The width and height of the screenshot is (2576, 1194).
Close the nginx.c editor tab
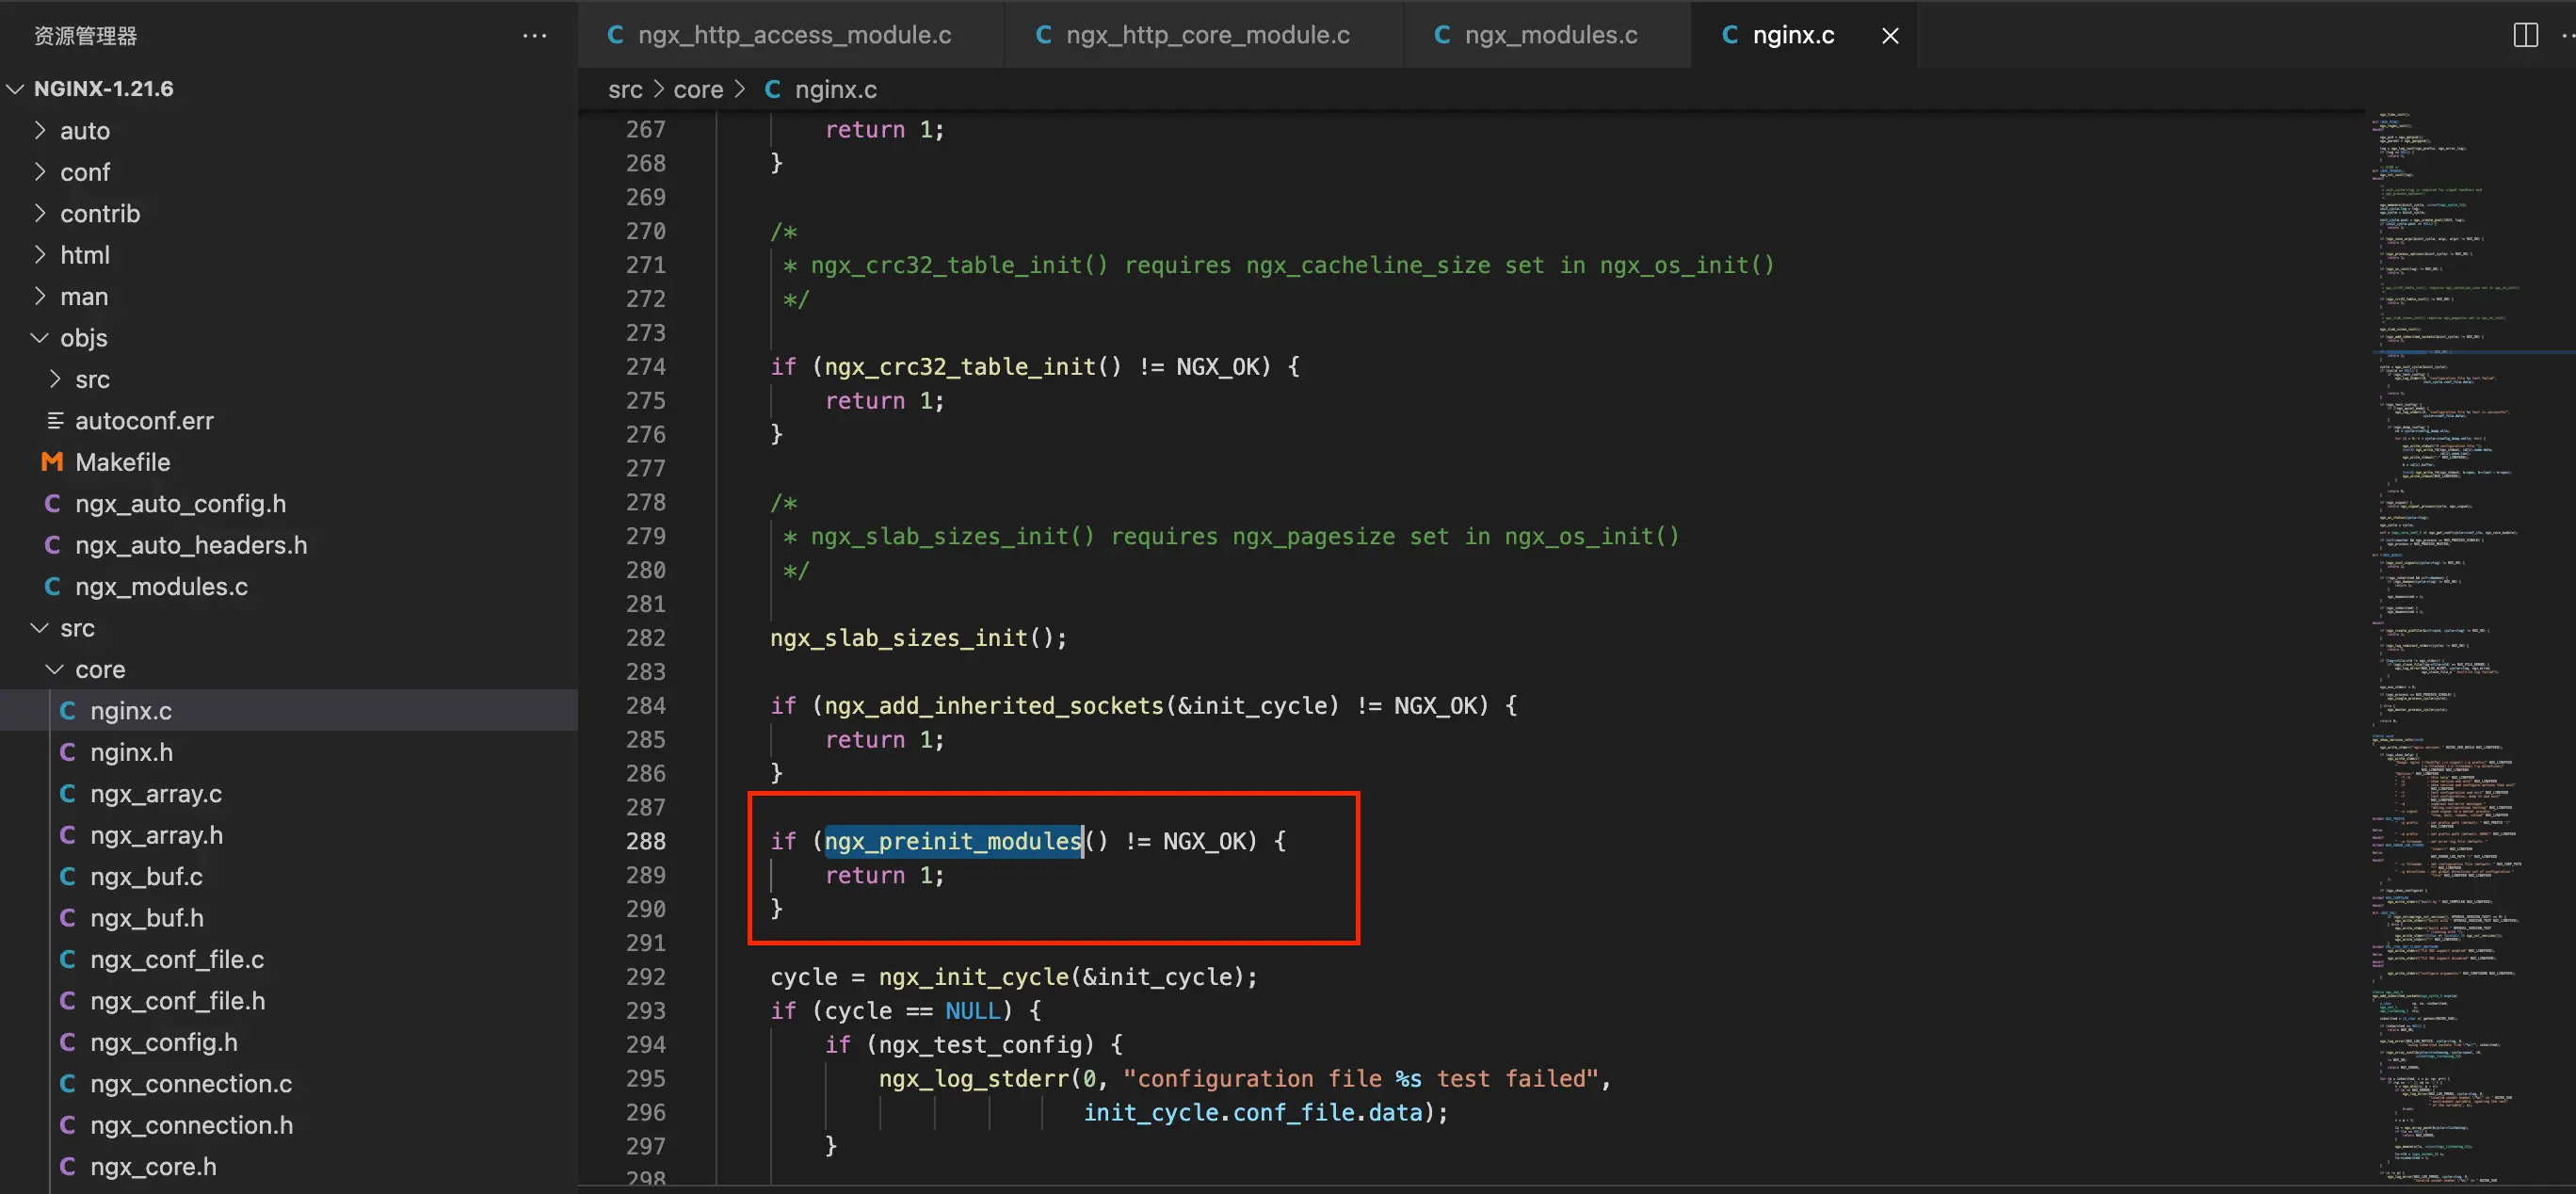pos(1889,36)
